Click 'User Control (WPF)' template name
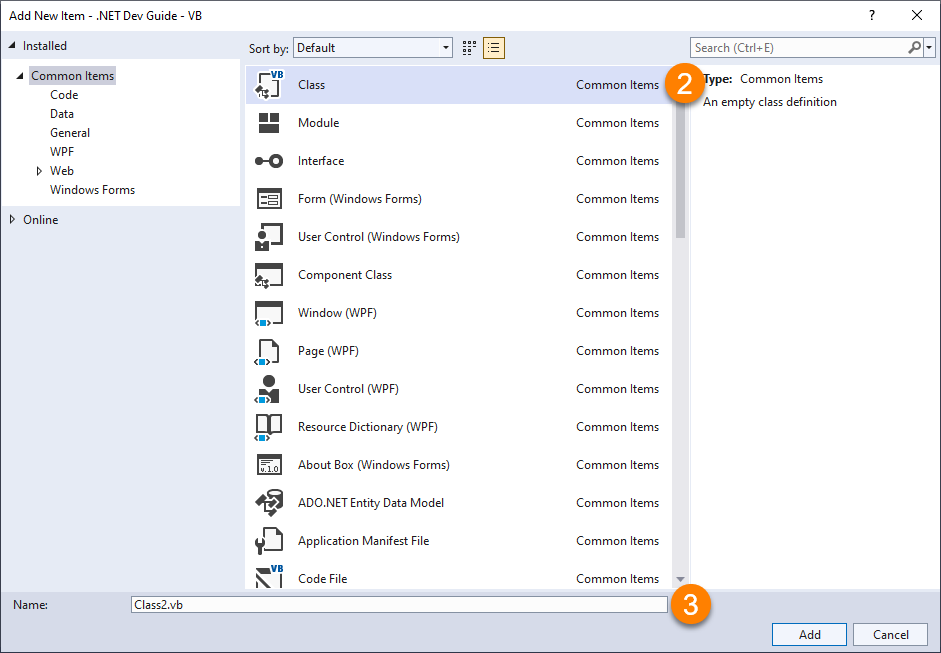941x653 pixels. (x=348, y=389)
